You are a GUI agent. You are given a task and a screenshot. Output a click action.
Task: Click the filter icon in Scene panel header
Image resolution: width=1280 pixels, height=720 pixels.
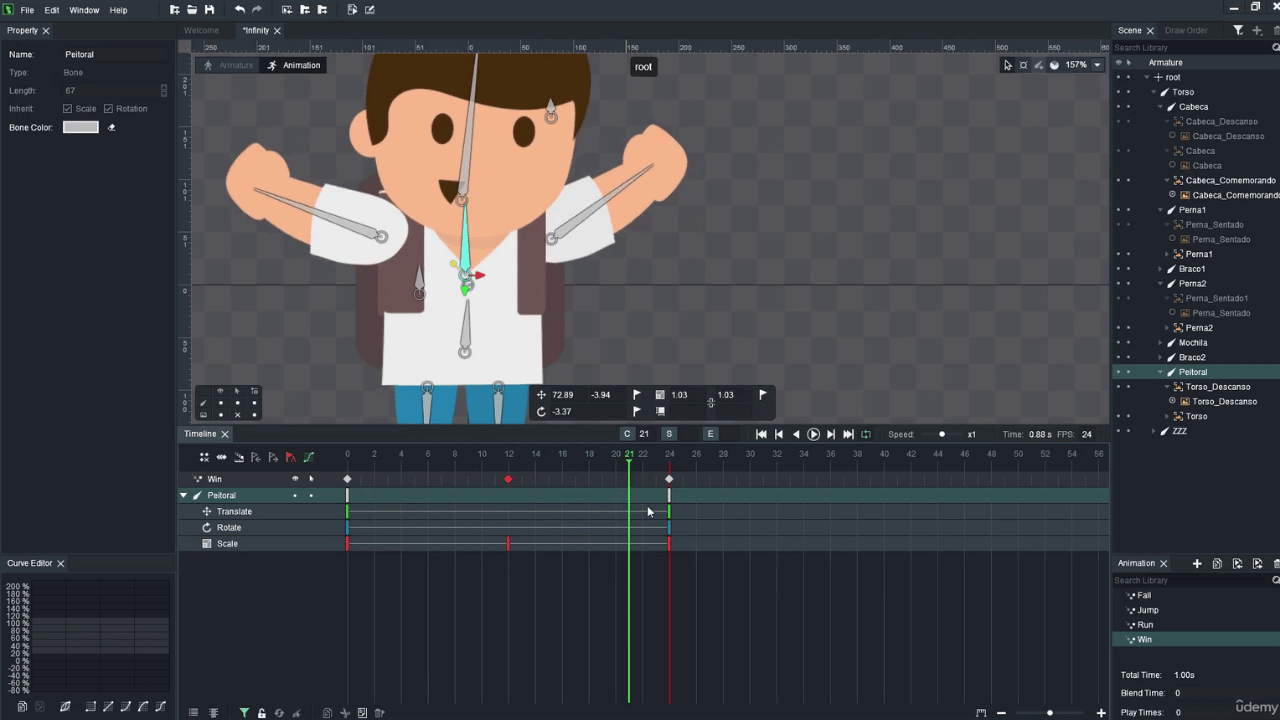coord(1238,30)
